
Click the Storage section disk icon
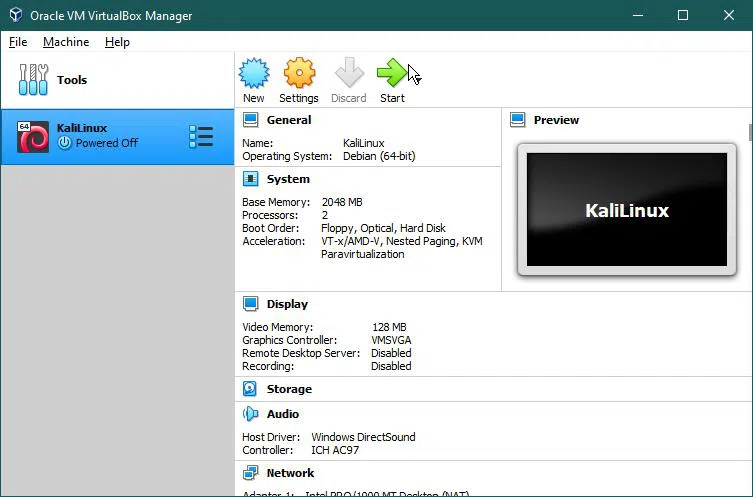250,388
